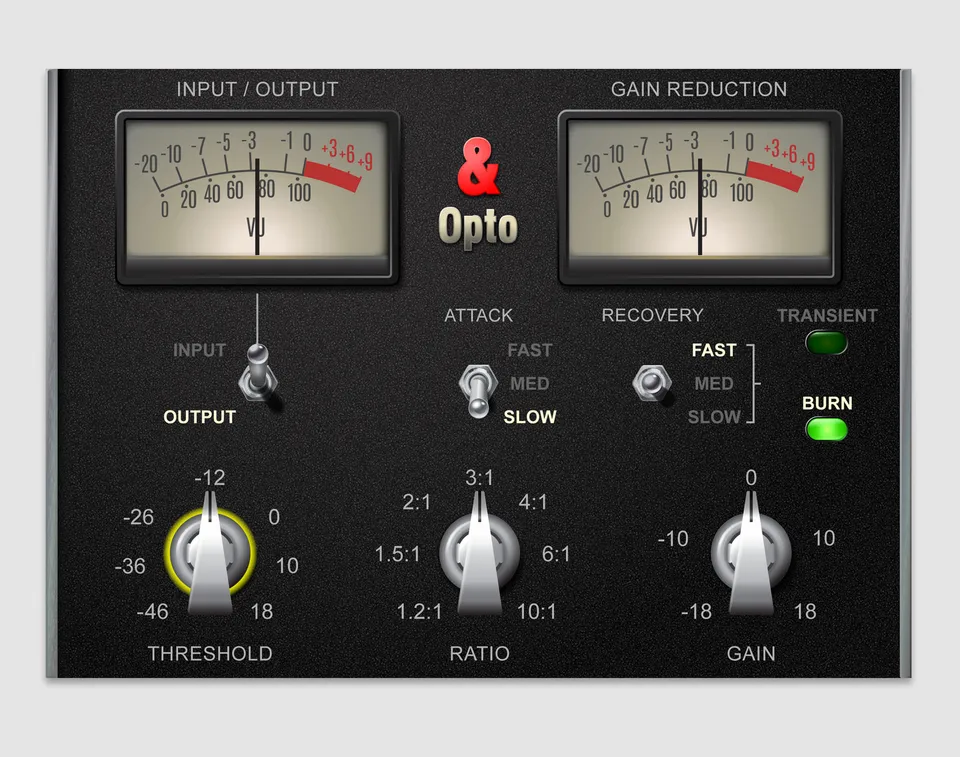Set Recovery to FAST
This screenshot has height=757, width=960.
[714, 350]
